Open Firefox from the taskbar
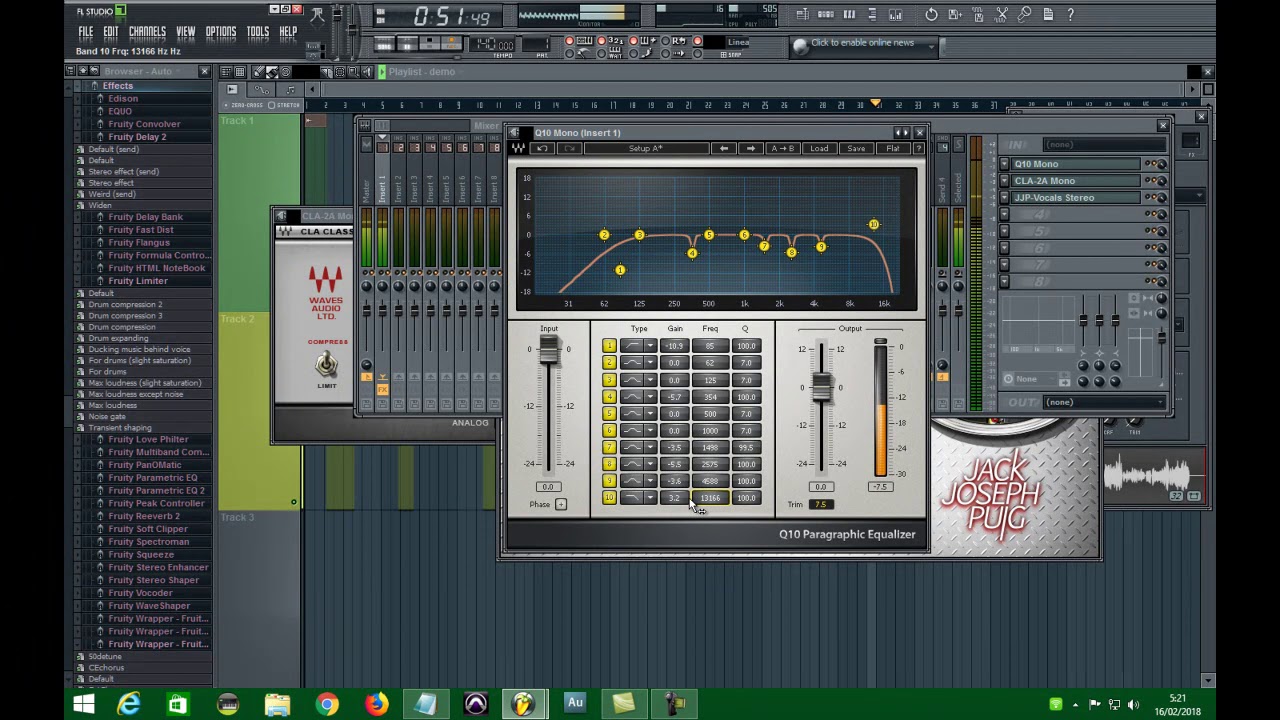 pos(376,704)
